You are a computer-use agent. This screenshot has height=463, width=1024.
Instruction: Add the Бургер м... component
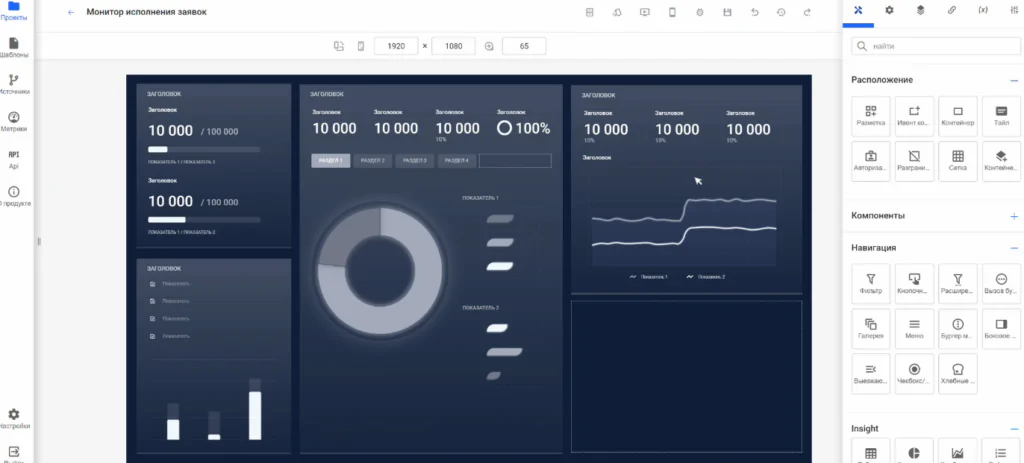point(958,329)
